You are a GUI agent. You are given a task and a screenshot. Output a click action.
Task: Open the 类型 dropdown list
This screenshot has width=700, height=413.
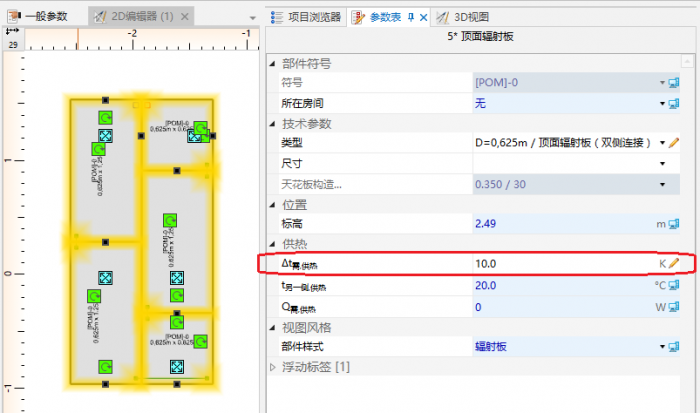point(661,143)
